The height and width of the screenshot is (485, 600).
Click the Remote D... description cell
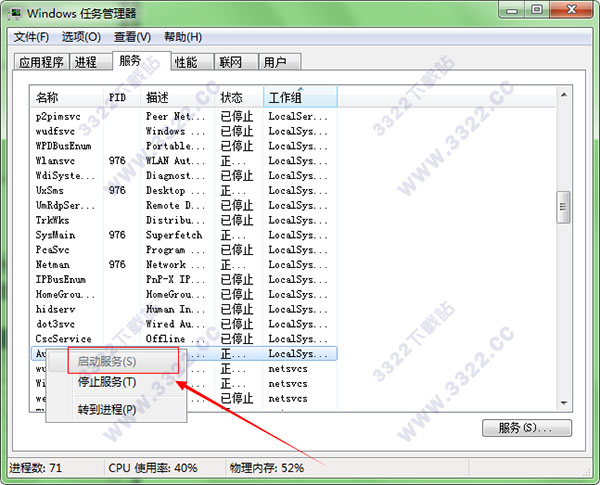click(175, 206)
